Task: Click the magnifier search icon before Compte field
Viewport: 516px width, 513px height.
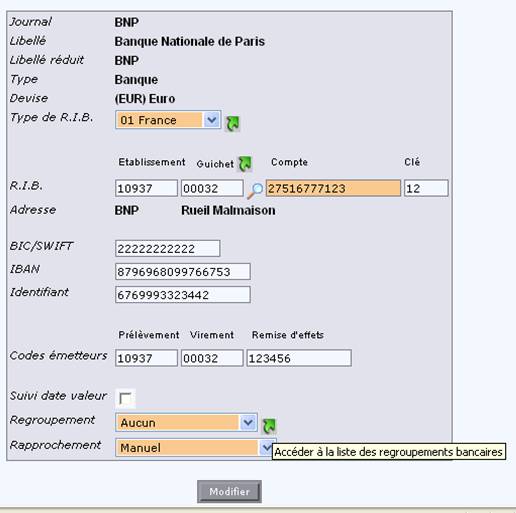Action: [255, 191]
